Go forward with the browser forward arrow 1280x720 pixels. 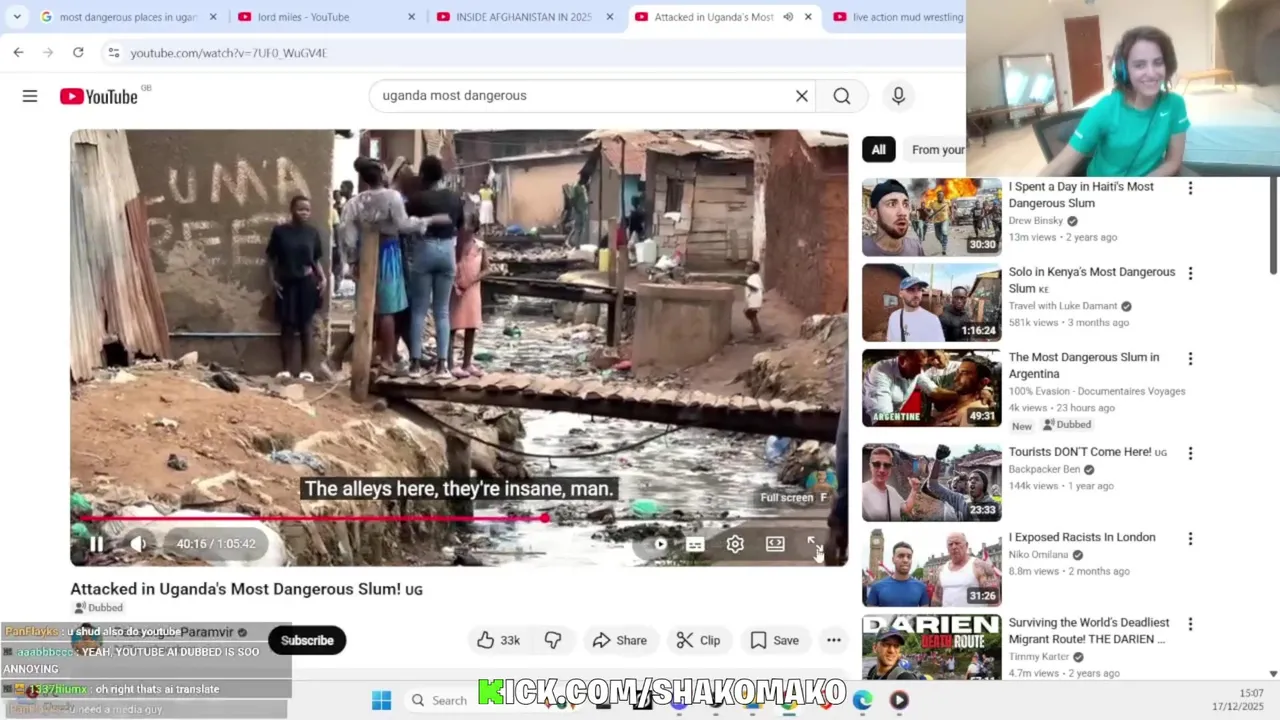coord(48,52)
